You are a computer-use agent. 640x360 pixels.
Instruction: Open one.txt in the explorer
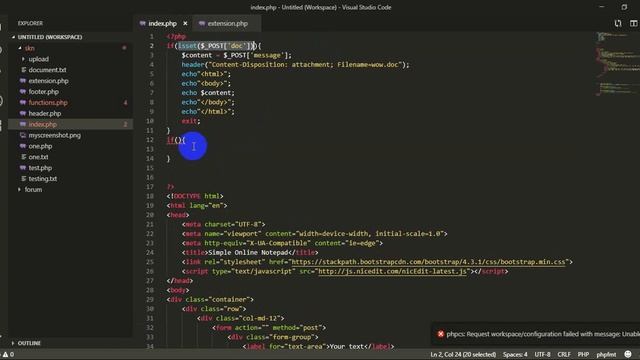38,157
